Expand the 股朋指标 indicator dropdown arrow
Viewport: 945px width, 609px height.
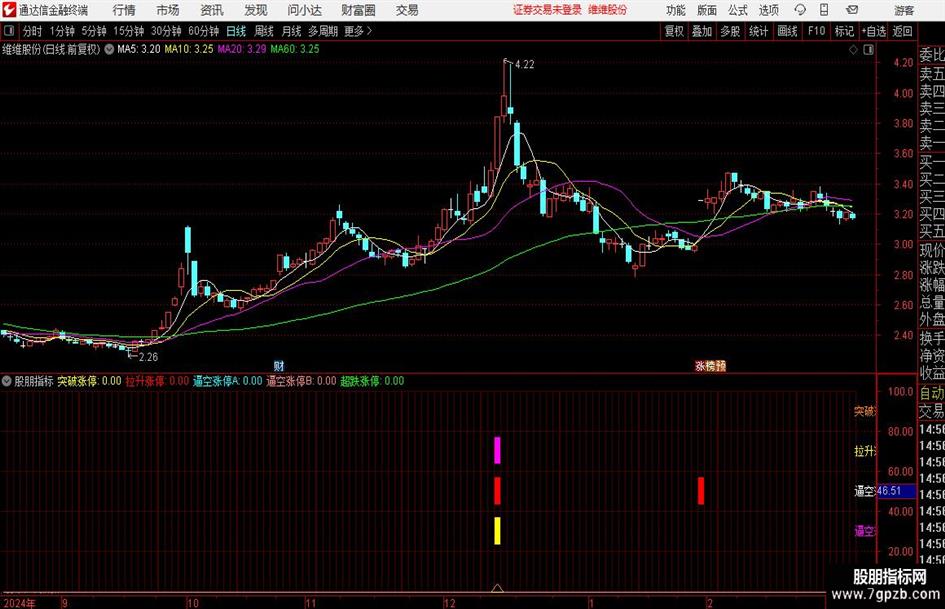(7, 381)
